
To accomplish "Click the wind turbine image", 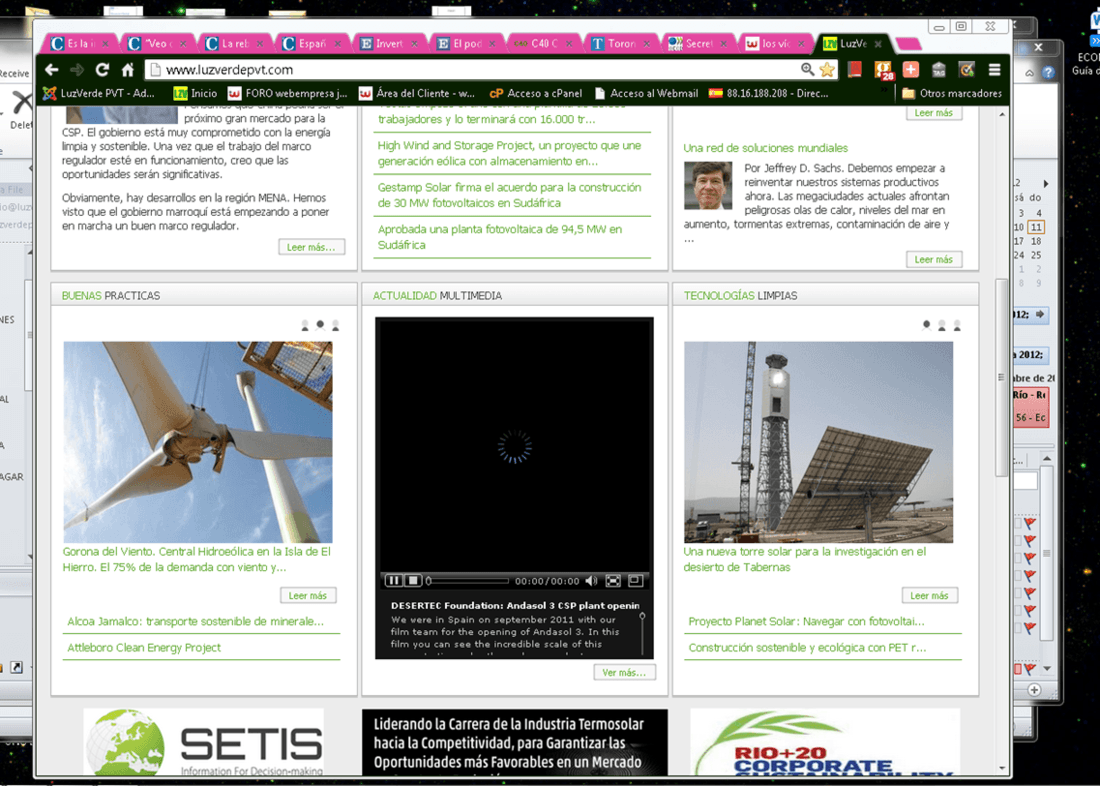I will pyautogui.click(x=198, y=442).
